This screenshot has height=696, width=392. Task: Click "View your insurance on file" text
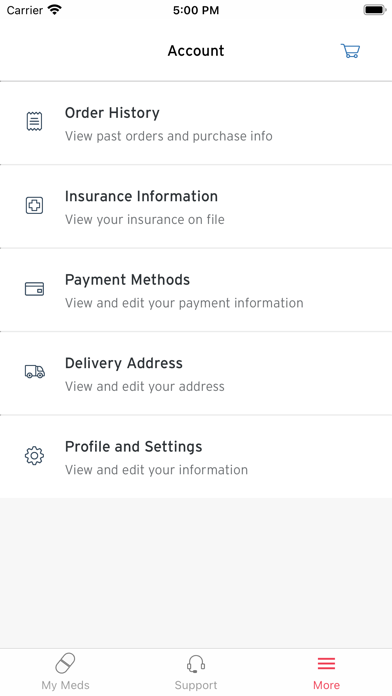(x=145, y=219)
